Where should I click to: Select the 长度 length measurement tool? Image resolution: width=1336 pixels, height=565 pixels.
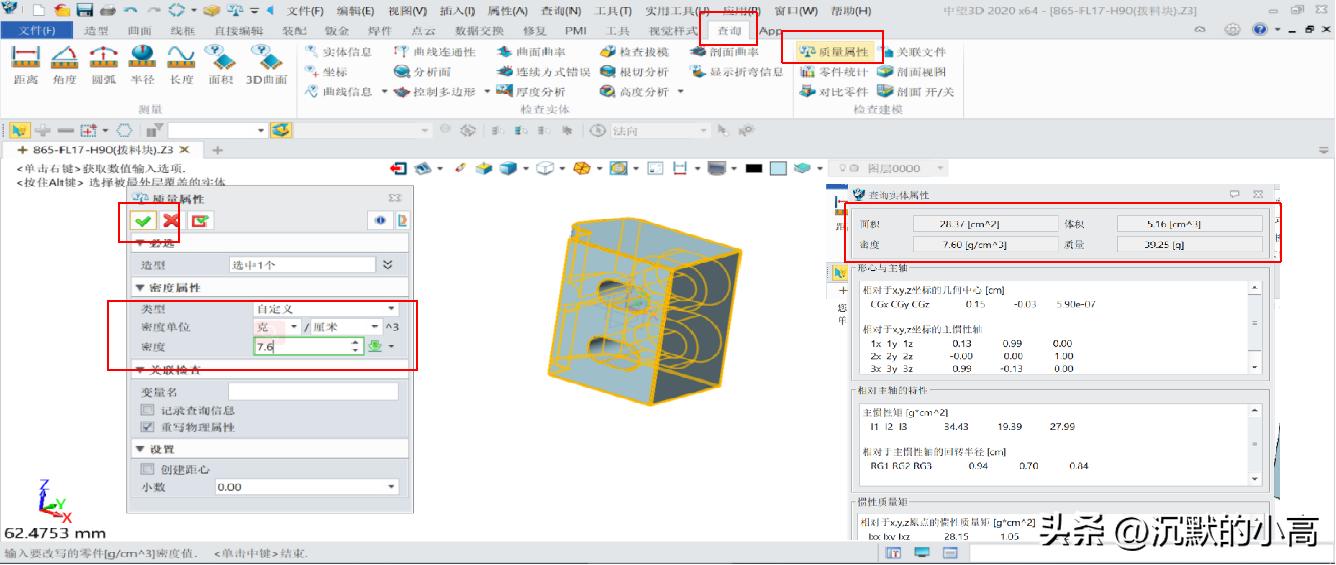(x=181, y=65)
